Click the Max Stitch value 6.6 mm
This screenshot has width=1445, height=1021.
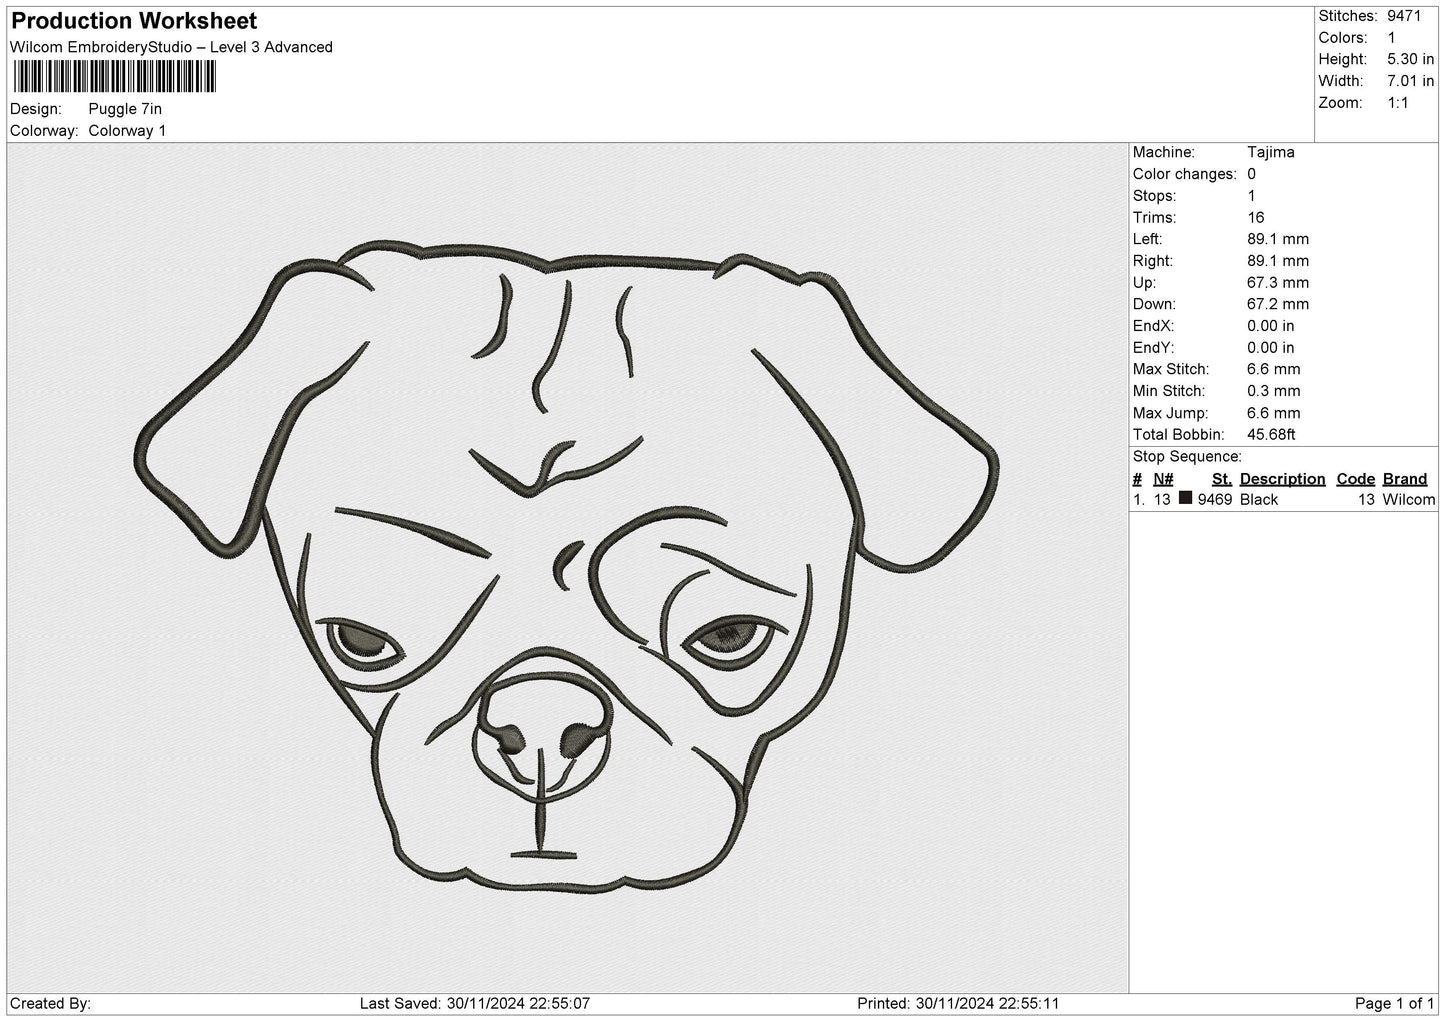[x=1274, y=370]
